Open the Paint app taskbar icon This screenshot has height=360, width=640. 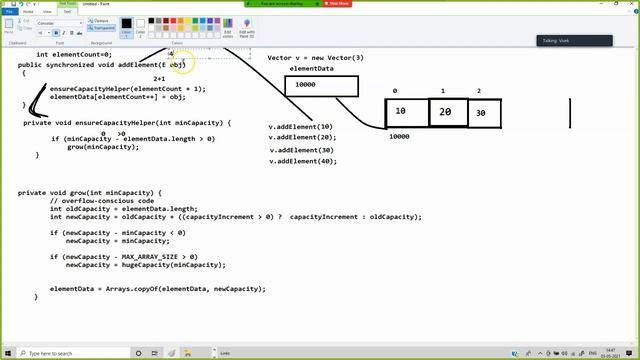pyautogui.click(x=171, y=353)
